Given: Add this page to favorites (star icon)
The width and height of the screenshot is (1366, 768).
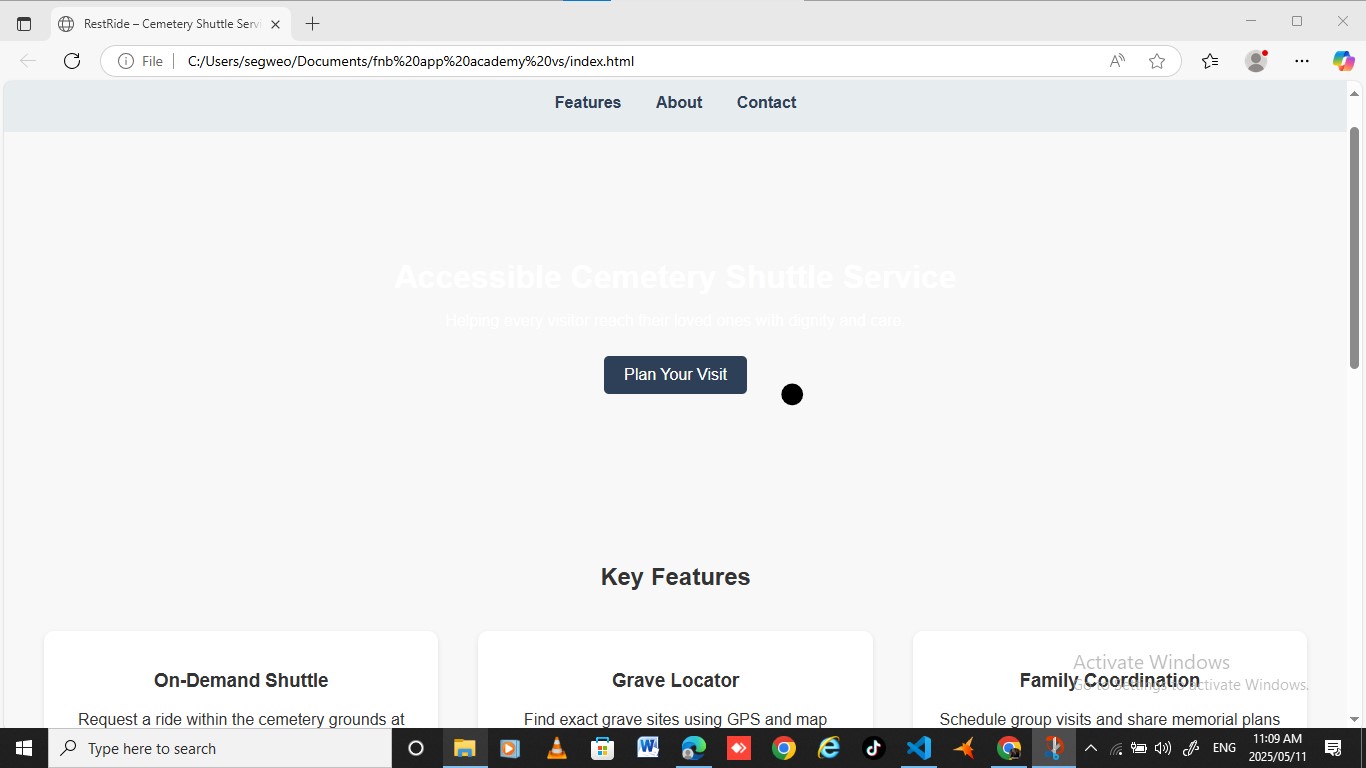Looking at the screenshot, I should tap(1157, 61).
